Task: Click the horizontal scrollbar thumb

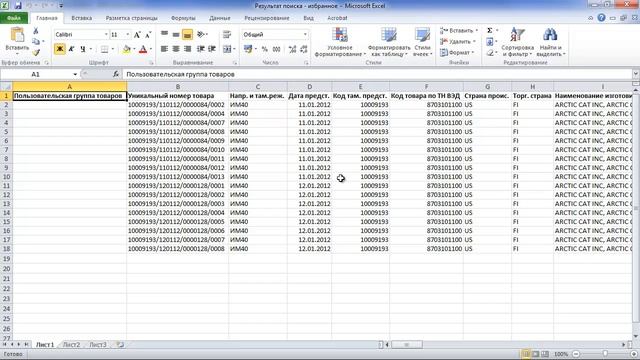Action: pos(407,345)
